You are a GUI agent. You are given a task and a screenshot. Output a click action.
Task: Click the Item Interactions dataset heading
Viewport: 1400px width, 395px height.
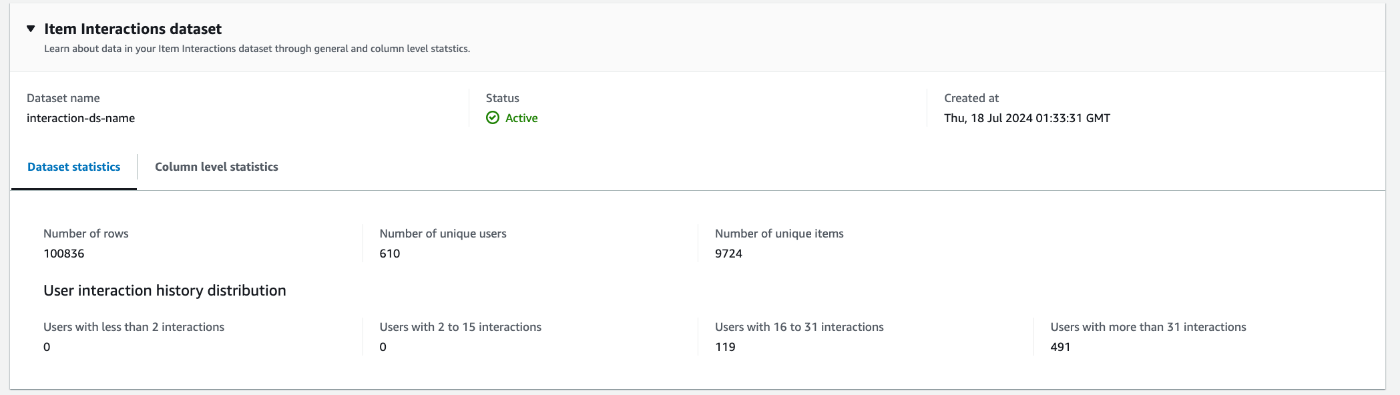click(133, 30)
